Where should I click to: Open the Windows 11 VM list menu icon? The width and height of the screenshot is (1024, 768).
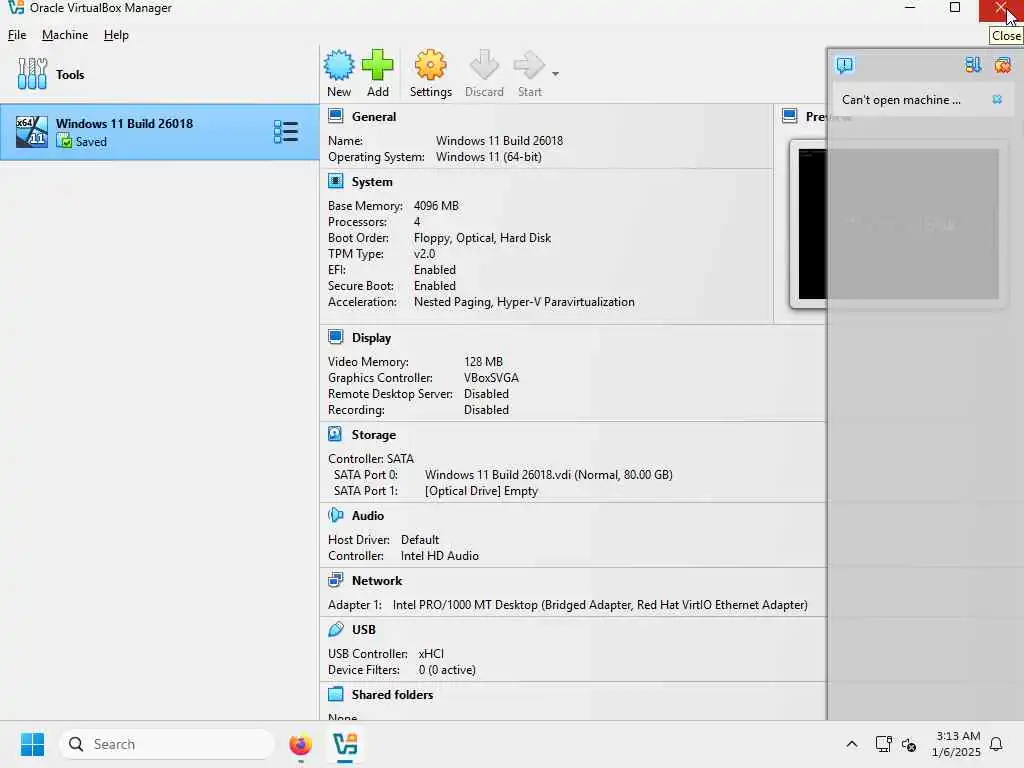[286, 132]
